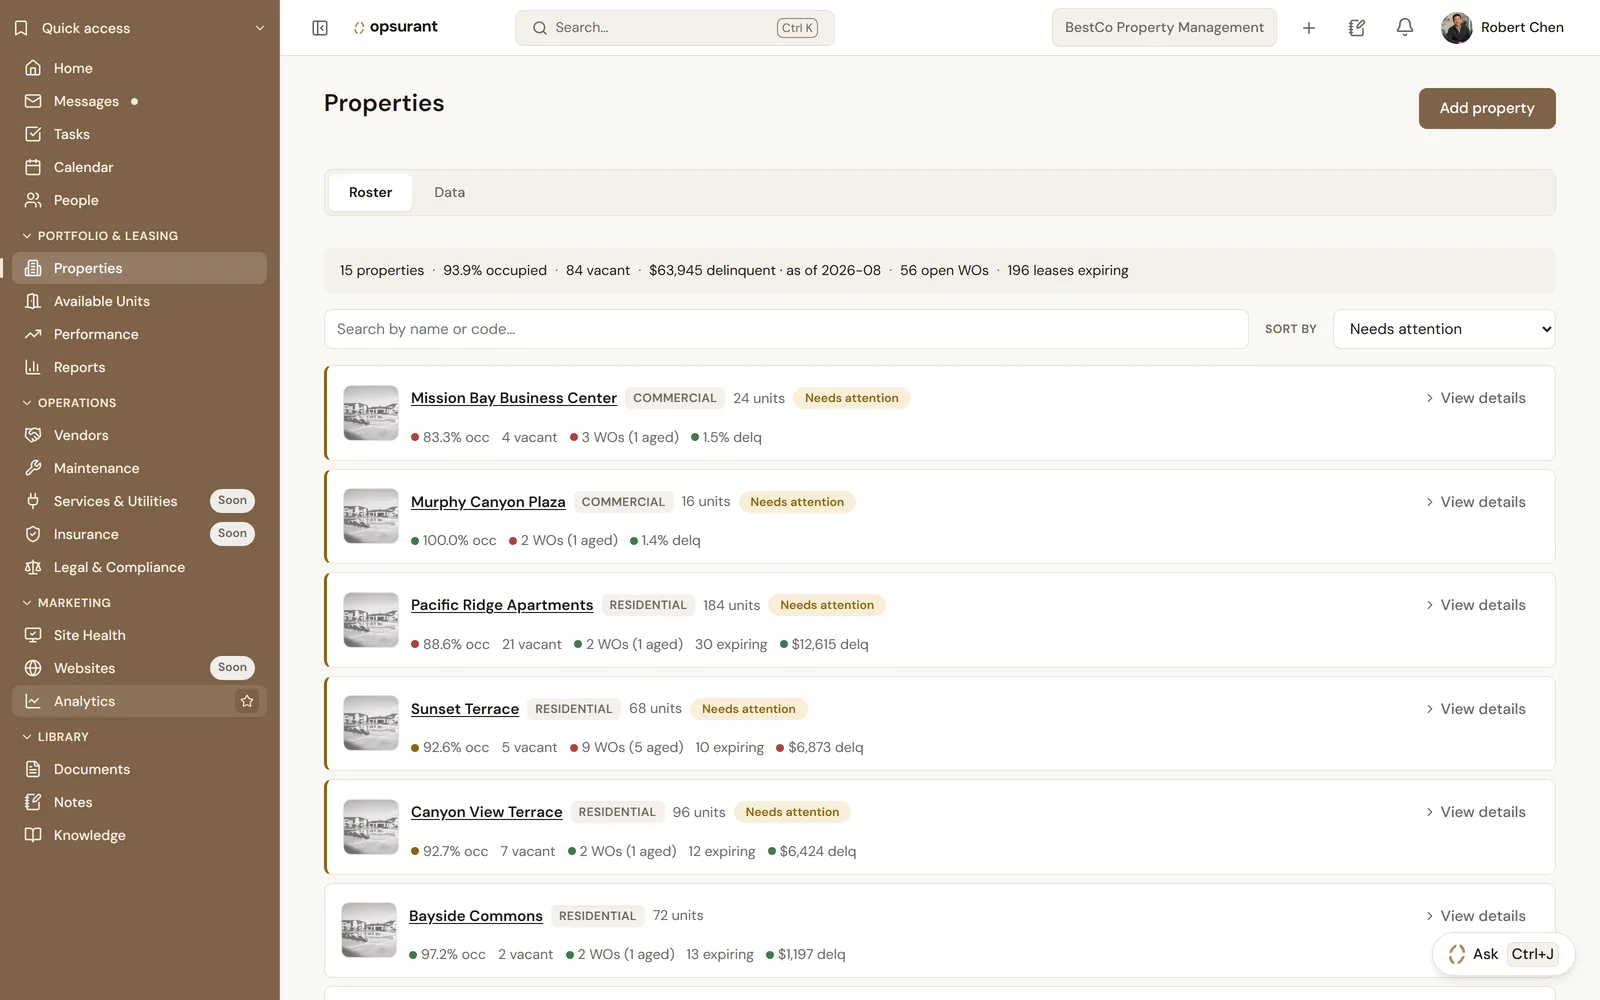
Task: Open Performance trend icon
Action: coord(33,334)
